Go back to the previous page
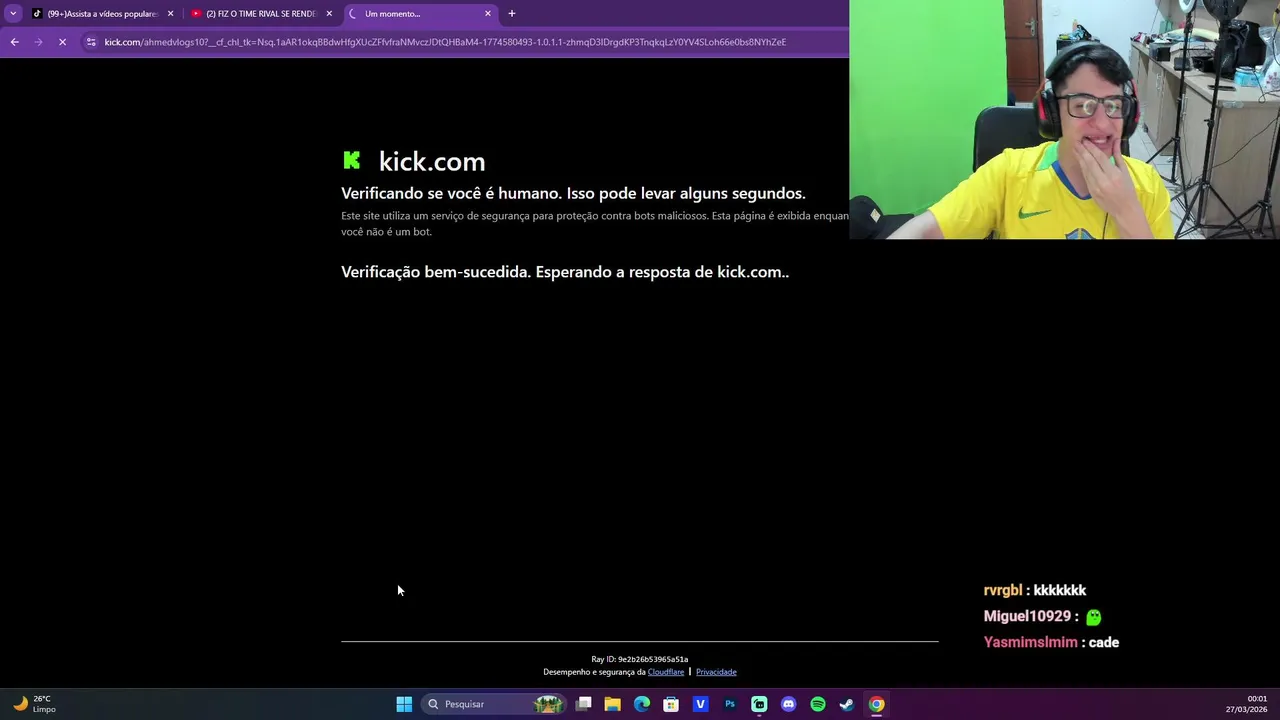This screenshot has width=1280, height=720. pyautogui.click(x=14, y=42)
